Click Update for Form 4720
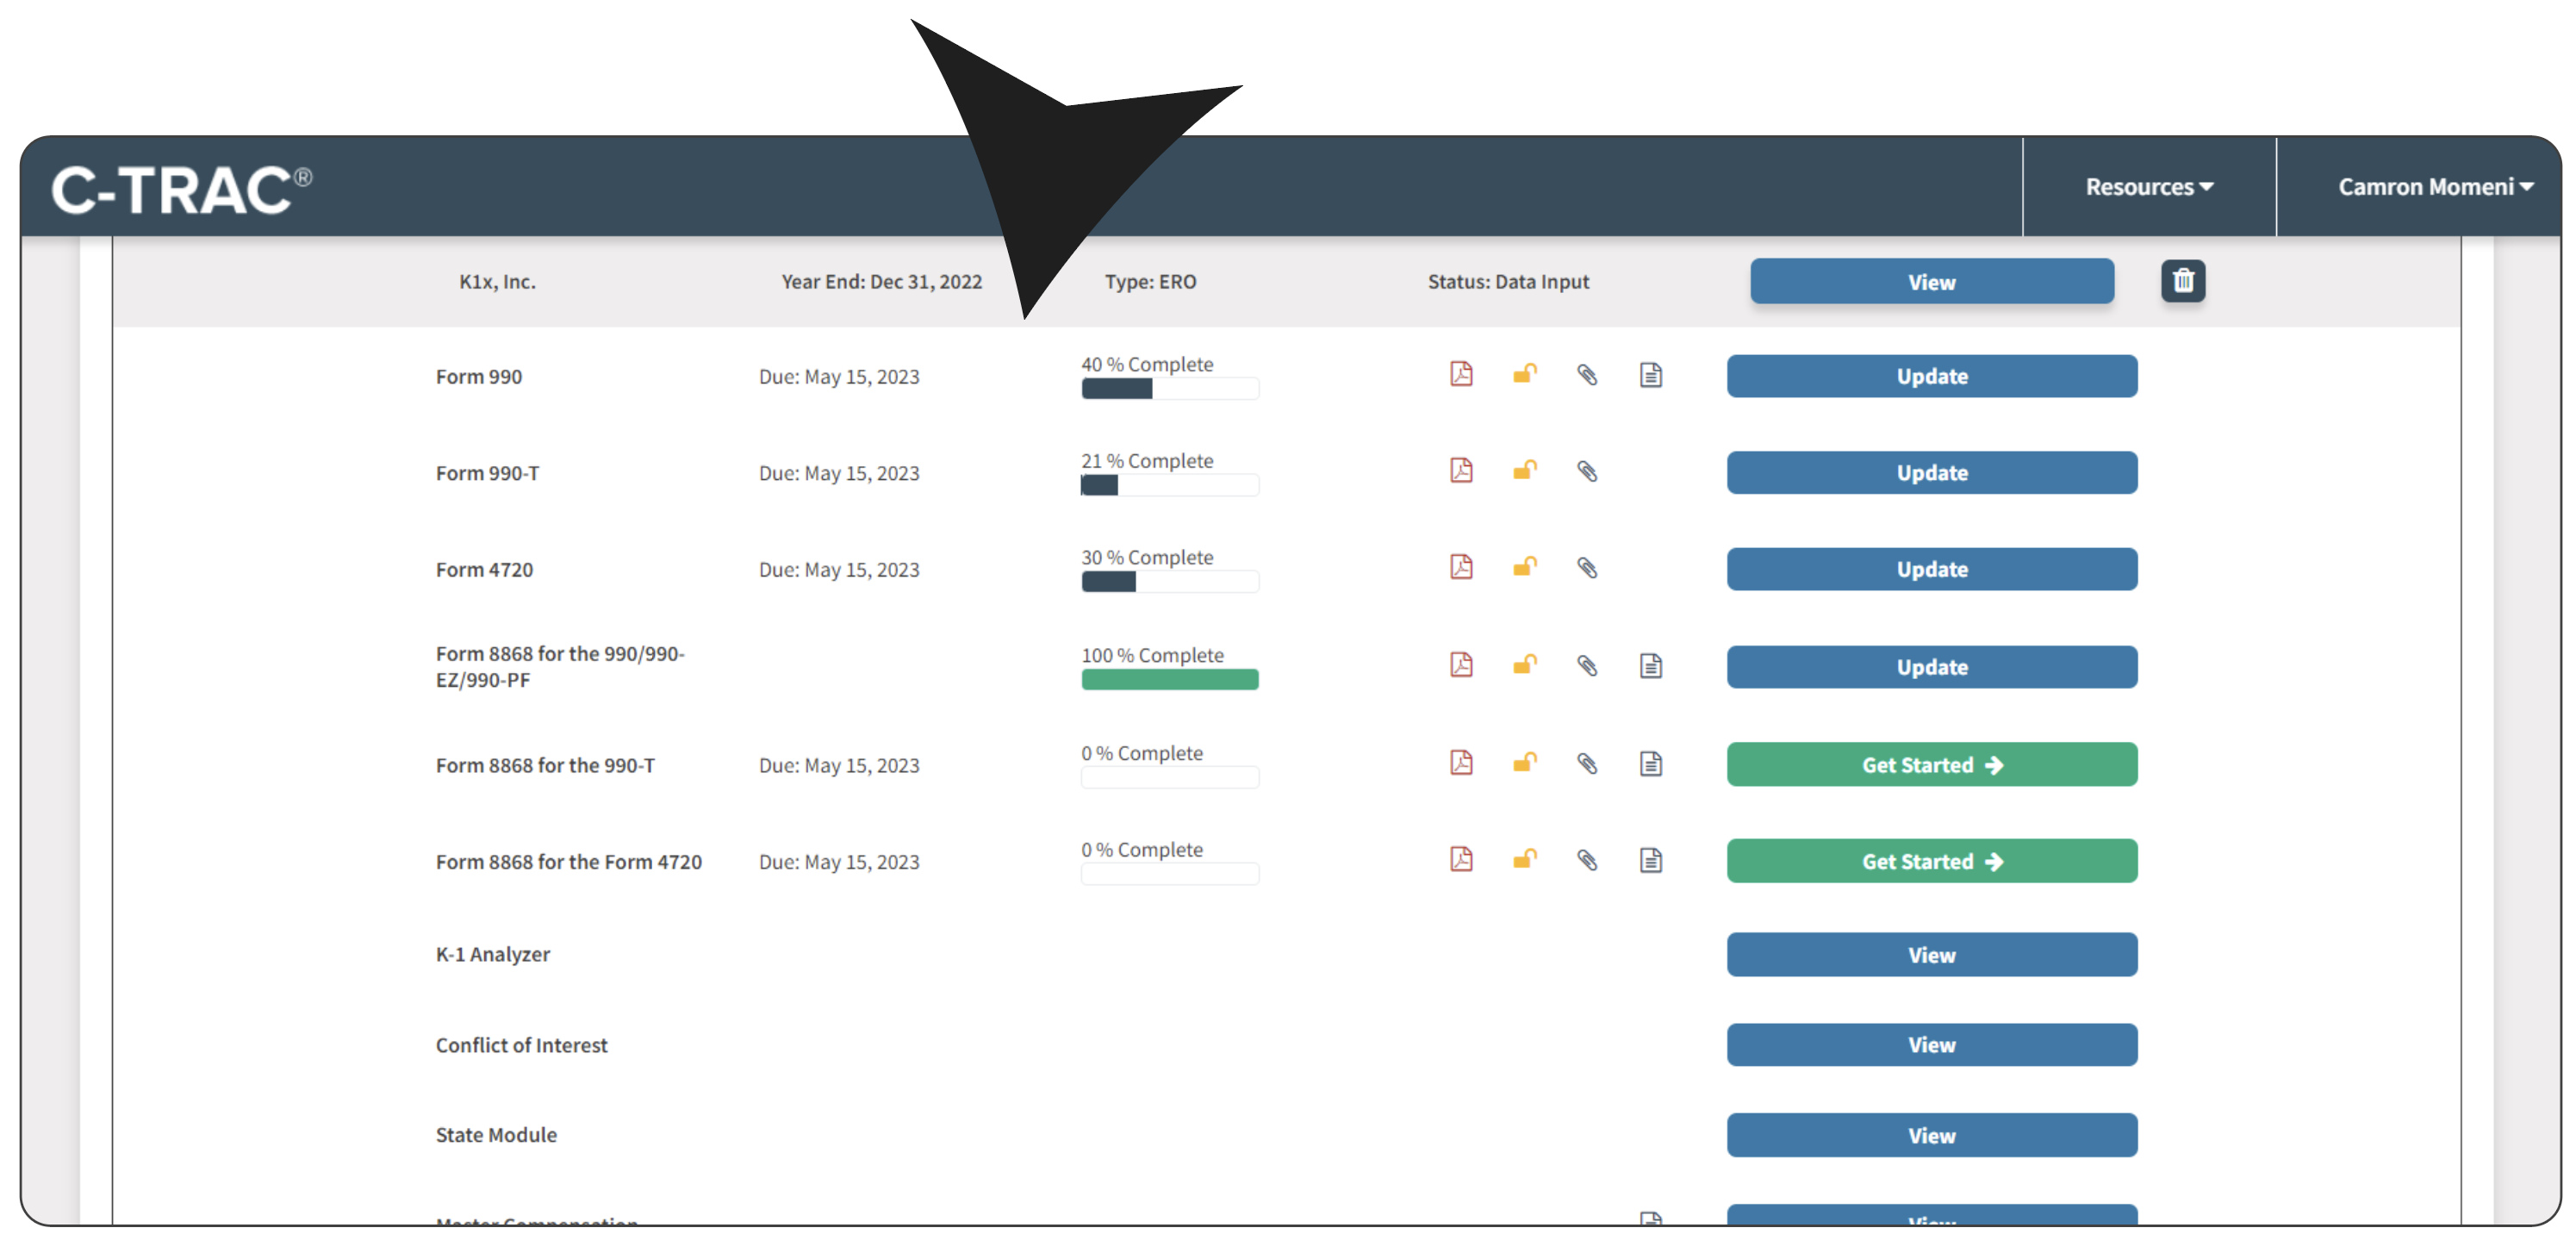The width and height of the screenshot is (2576, 1234). 1931,569
